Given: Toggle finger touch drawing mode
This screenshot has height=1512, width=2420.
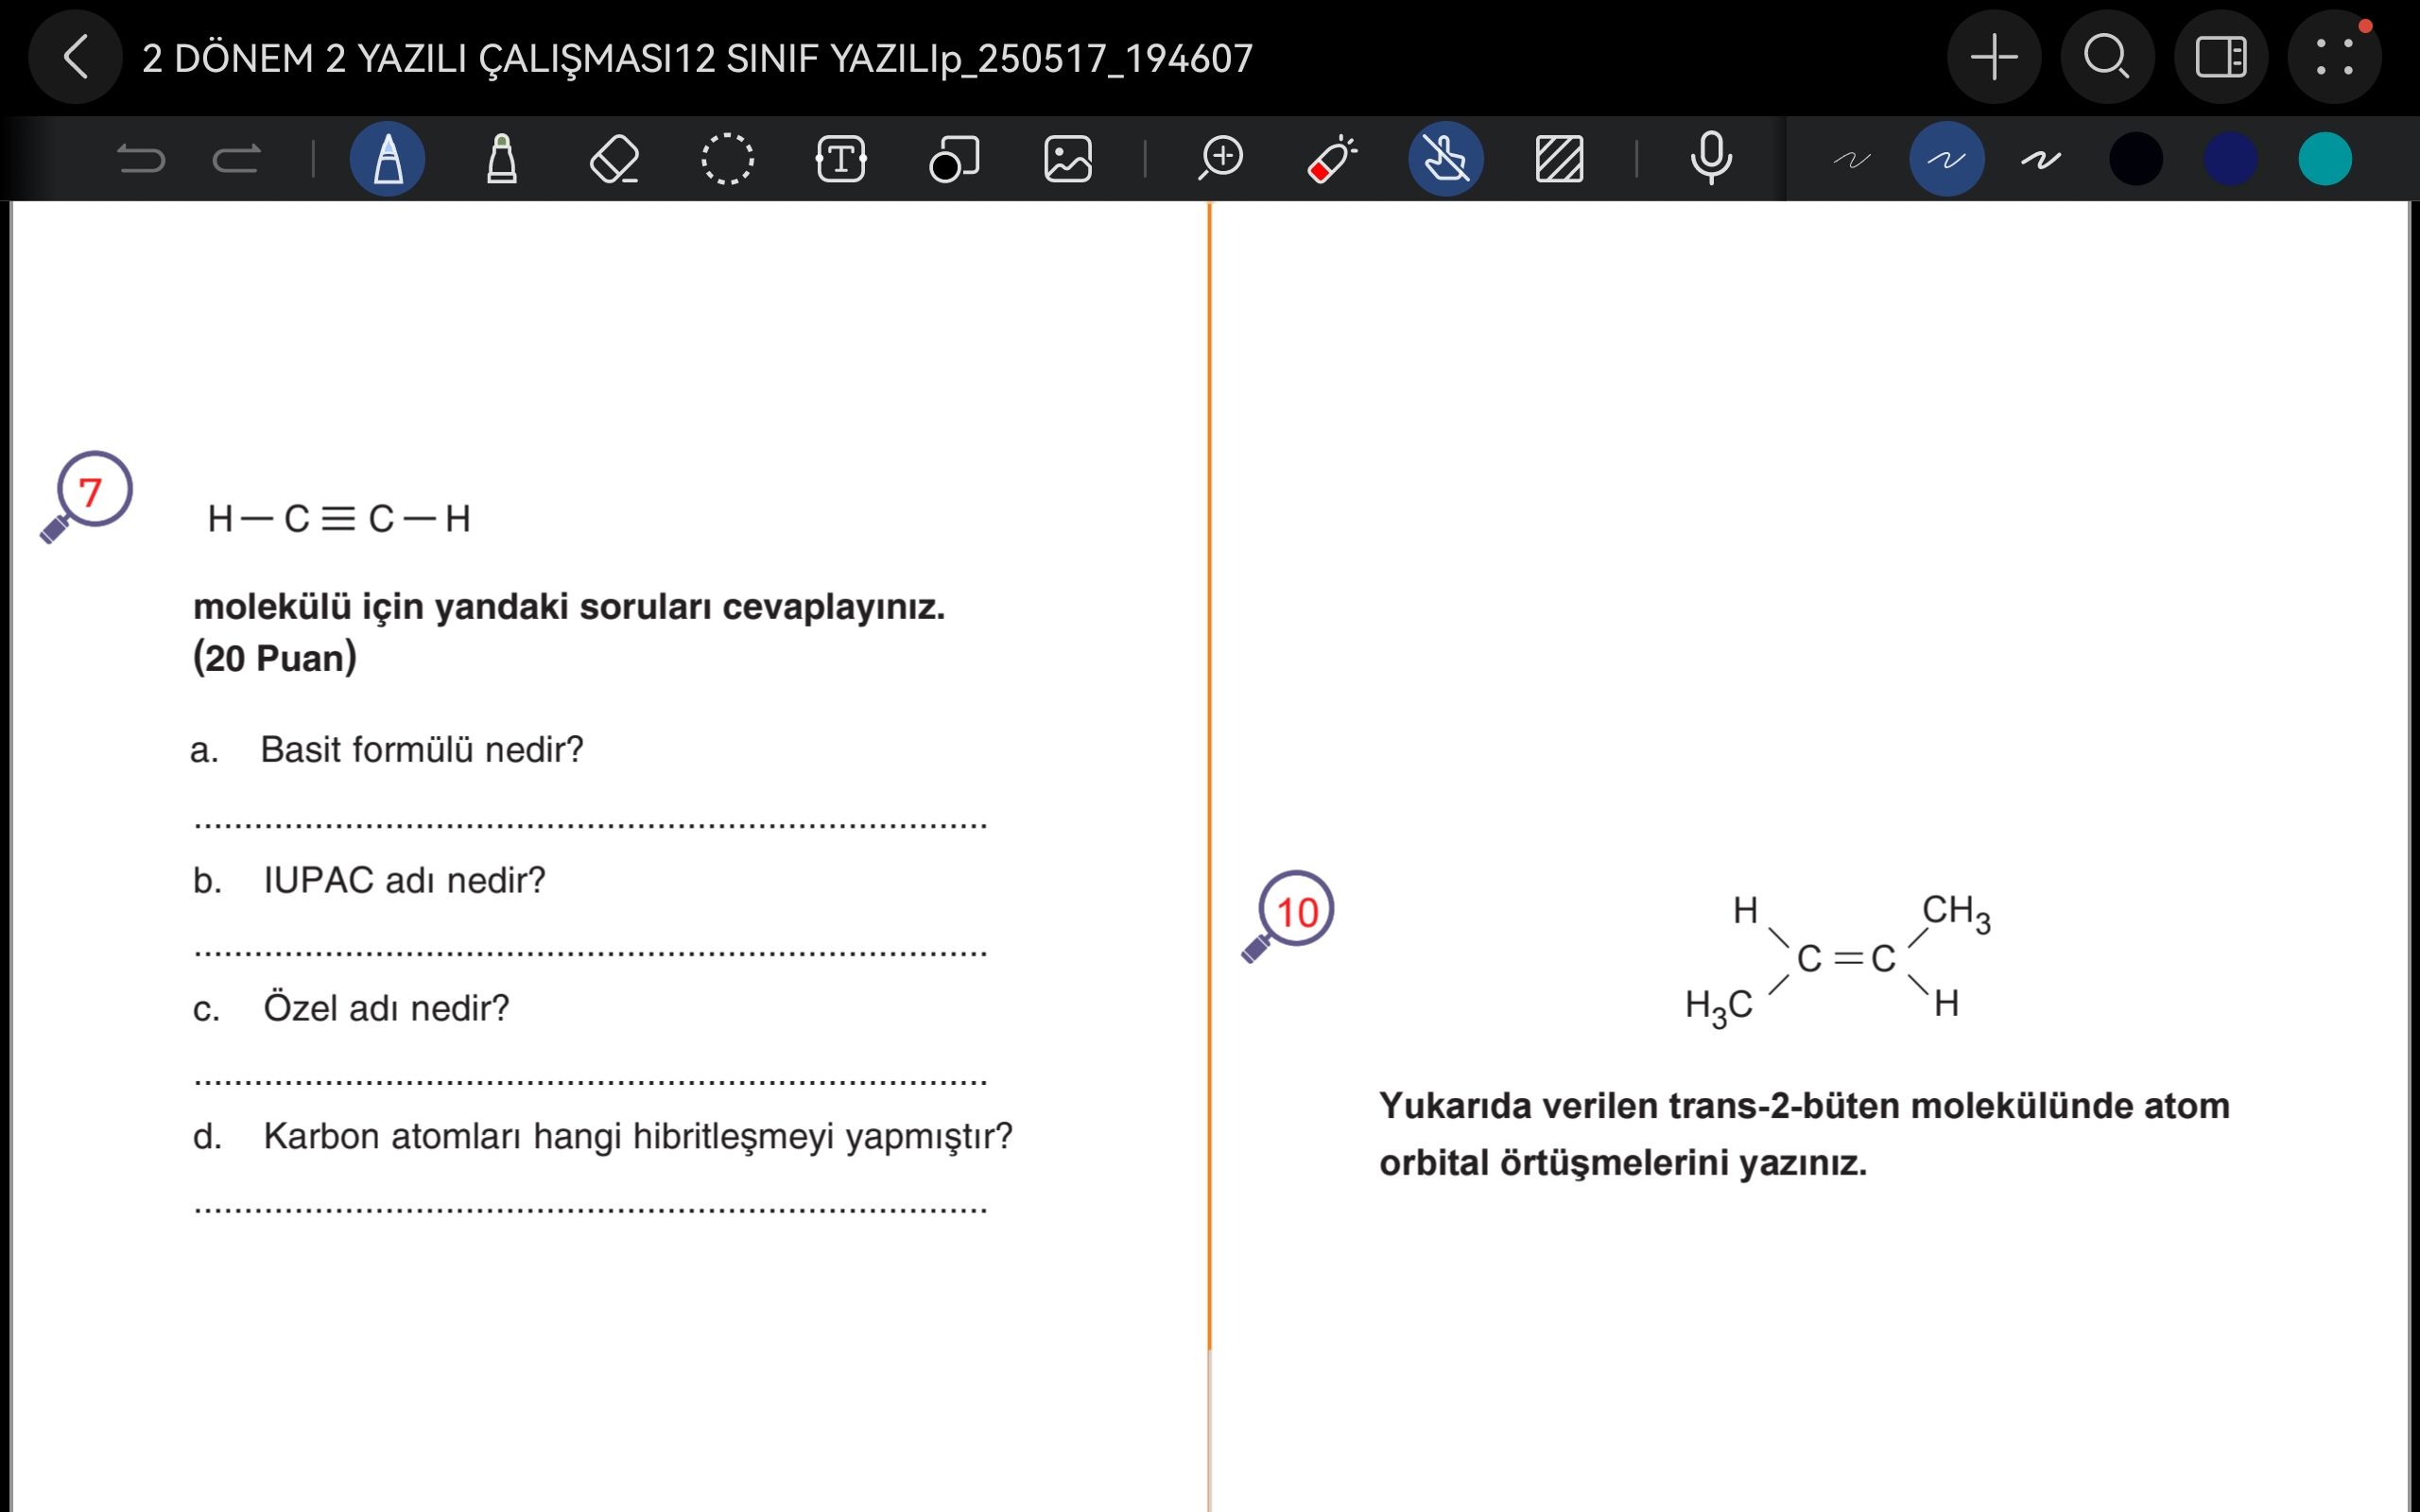Looking at the screenshot, I should (x=1445, y=159).
